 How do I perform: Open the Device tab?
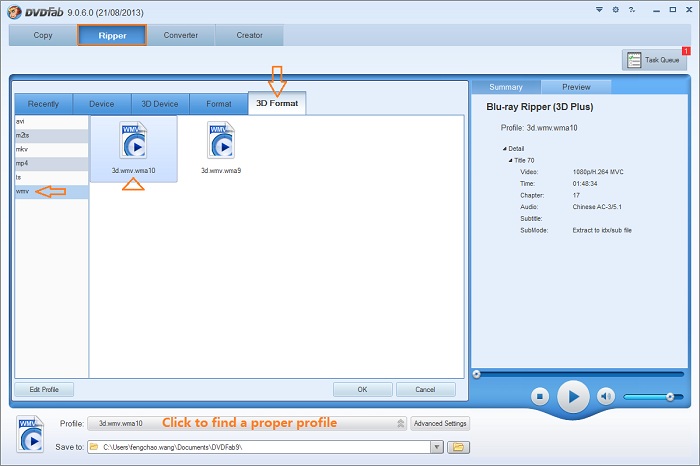102,104
